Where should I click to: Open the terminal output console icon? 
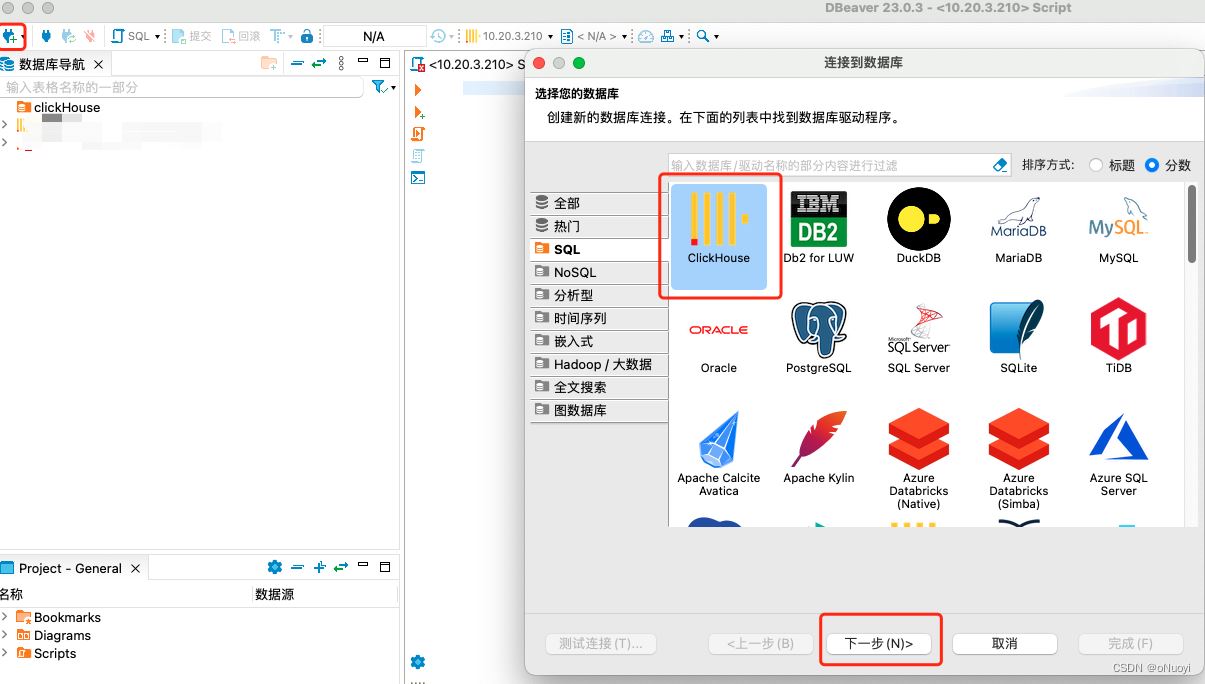(418, 178)
